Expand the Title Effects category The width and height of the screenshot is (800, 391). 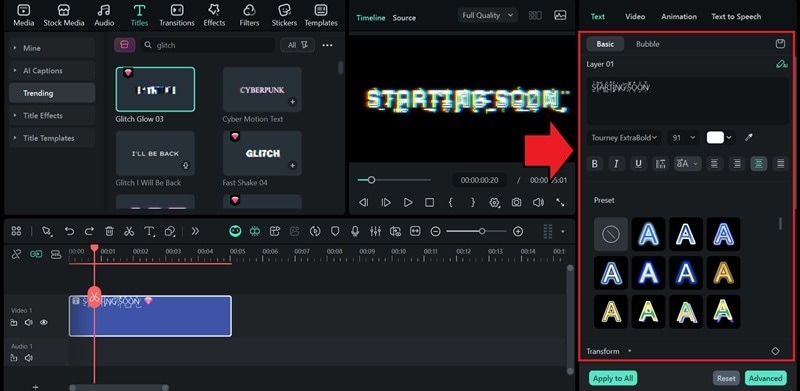(x=52, y=115)
